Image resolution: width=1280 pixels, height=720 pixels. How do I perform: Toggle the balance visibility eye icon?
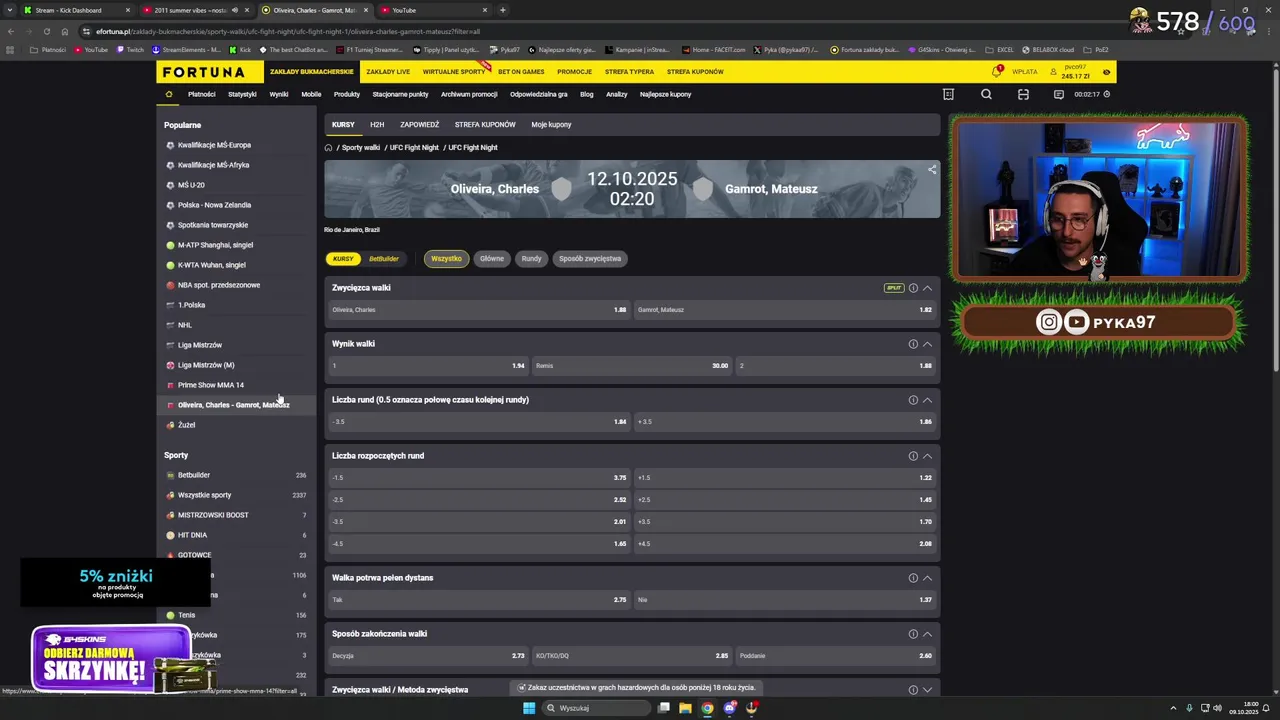pyautogui.click(x=1106, y=72)
